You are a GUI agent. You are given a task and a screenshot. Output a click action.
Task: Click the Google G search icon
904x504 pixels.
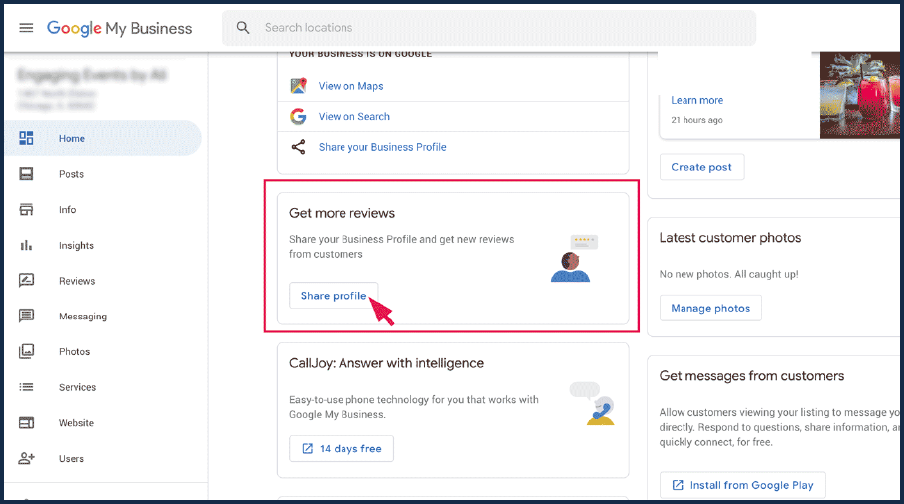pyautogui.click(x=298, y=116)
